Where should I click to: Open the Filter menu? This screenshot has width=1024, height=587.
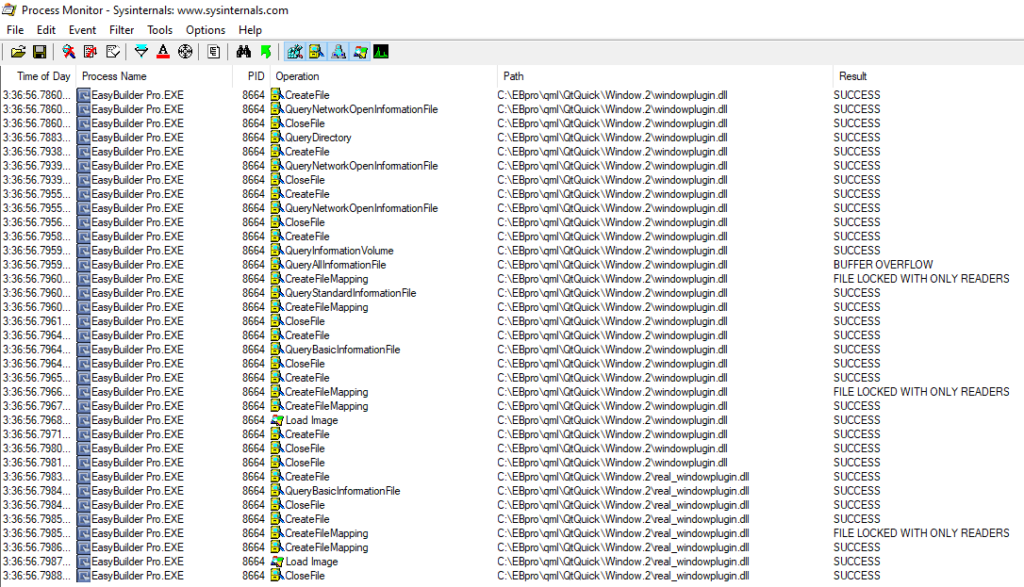pyautogui.click(x=121, y=30)
